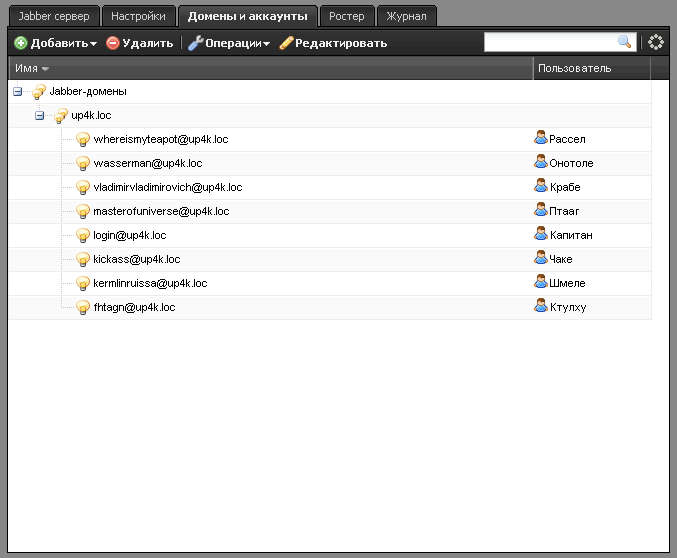
Task: Open the Операции dropdown menu
Action: [x=229, y=43]
